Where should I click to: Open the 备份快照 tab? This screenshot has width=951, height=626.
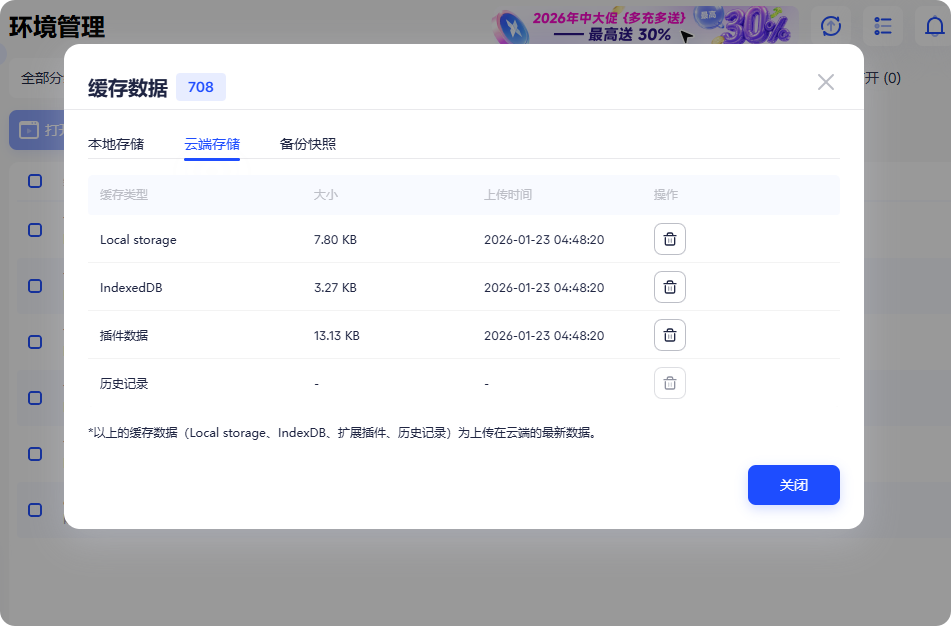307,144
